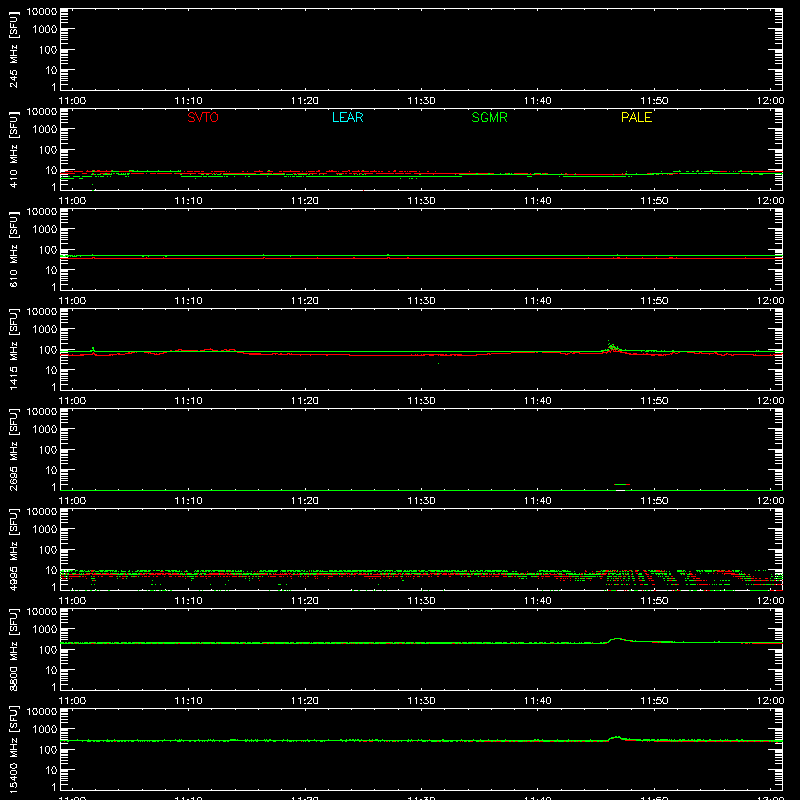Click the small green spike in the 1415 MHz plot

coord(93,349)
